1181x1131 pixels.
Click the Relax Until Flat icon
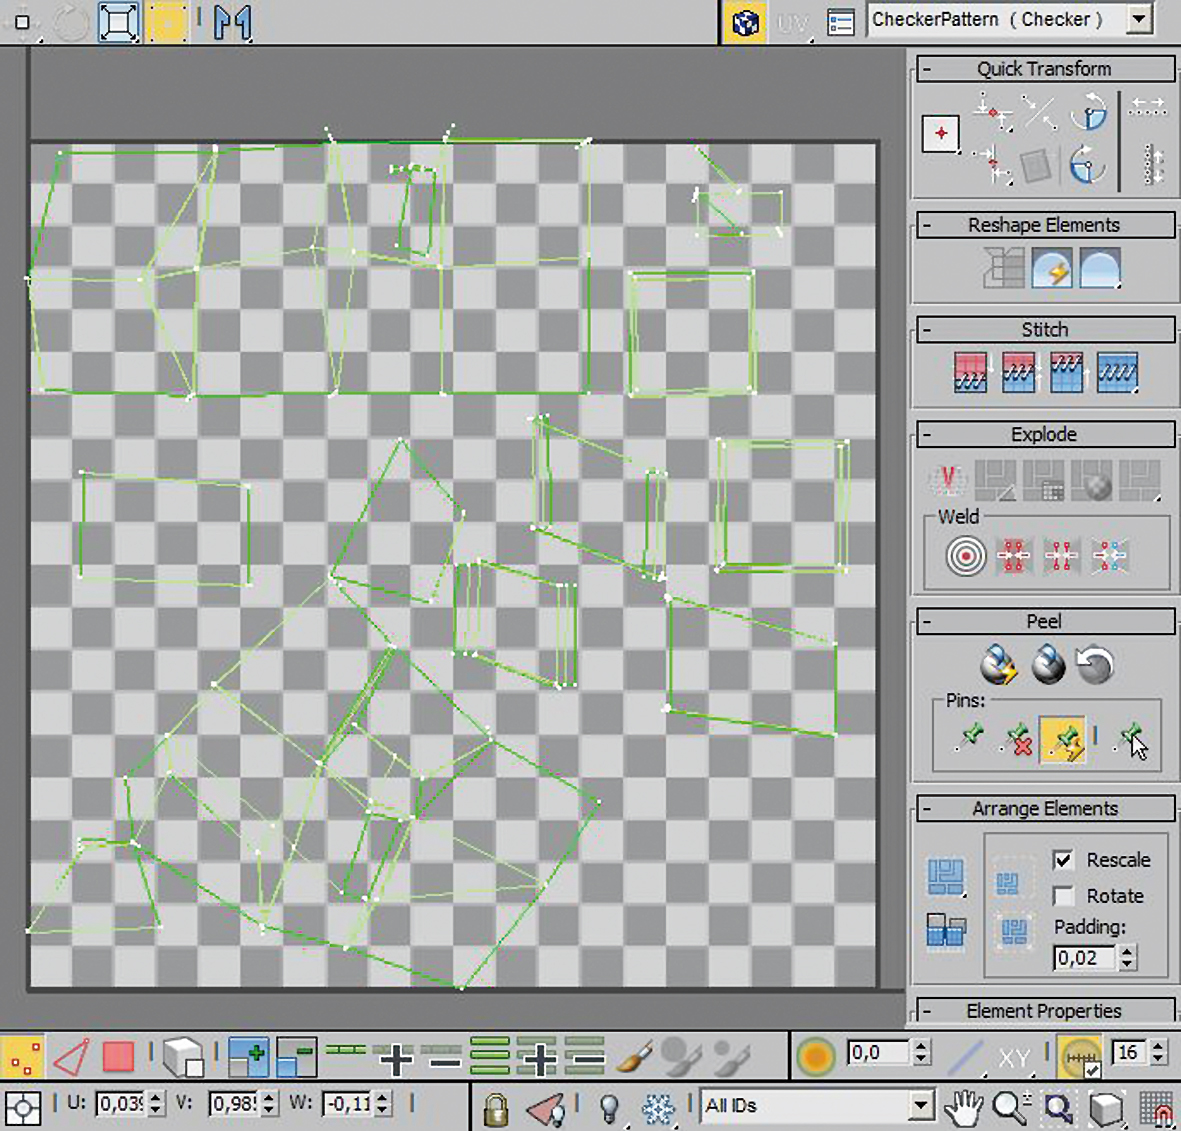[1052, 269]
